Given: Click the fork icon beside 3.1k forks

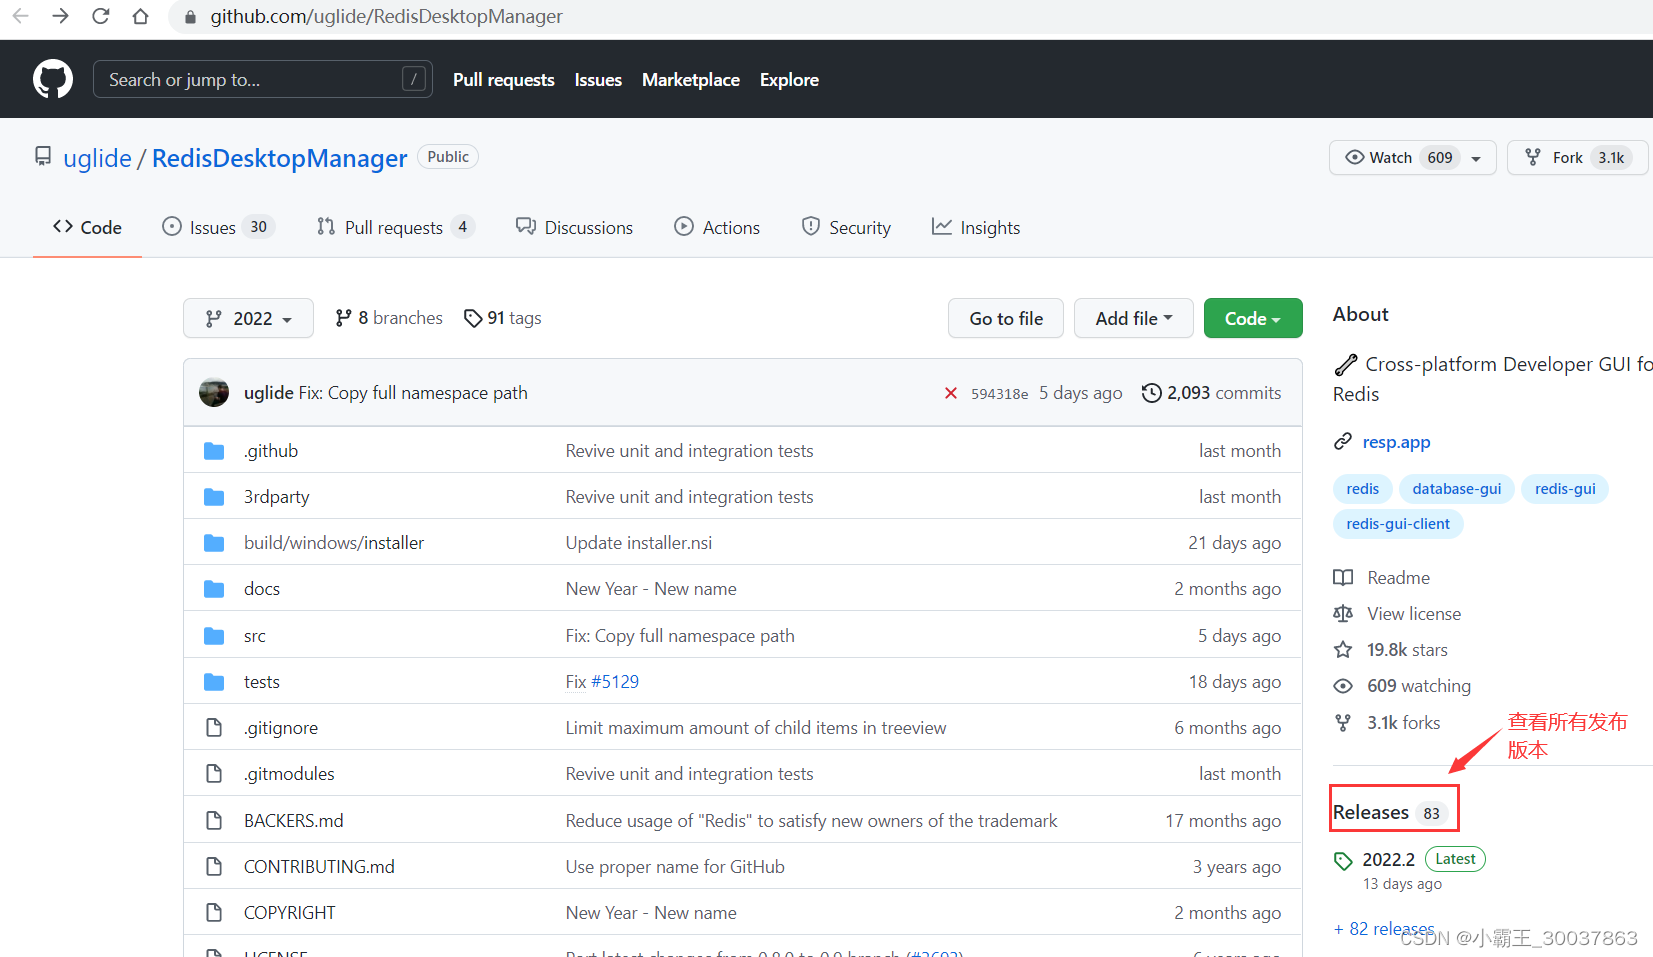Looking at the screenshot, I should click(1343, 722).
